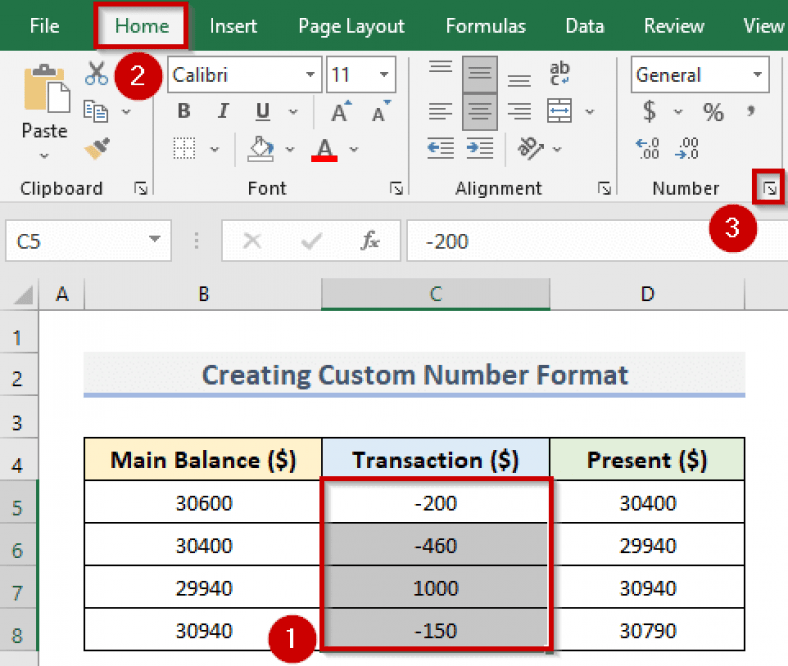Image resolution: width=788 pixels, height=666 pixels.
Task: Open Alignment group dialog launcher
Action: [x=604, y=188]
